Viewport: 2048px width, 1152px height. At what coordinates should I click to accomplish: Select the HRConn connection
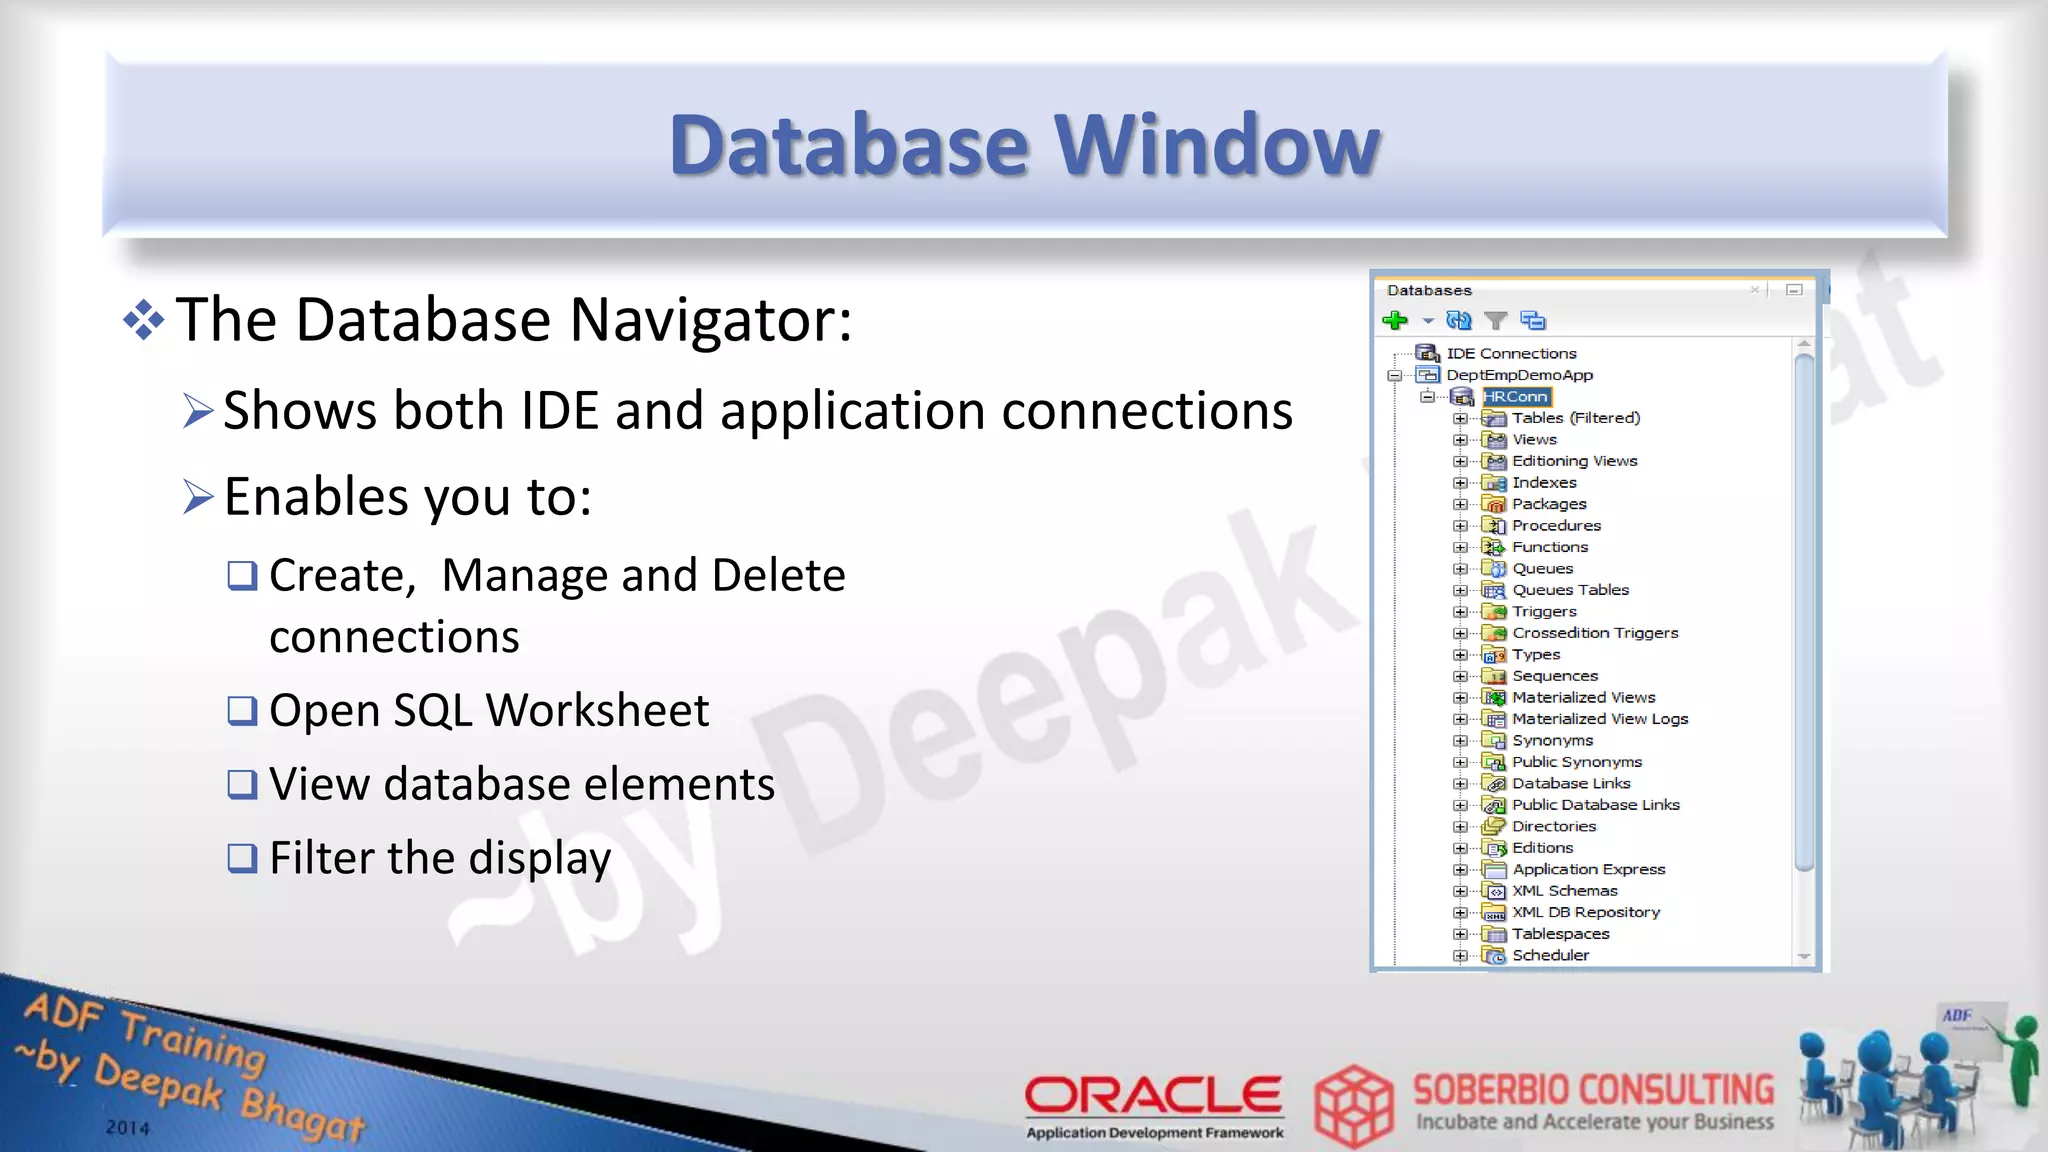coord(1515,397)
